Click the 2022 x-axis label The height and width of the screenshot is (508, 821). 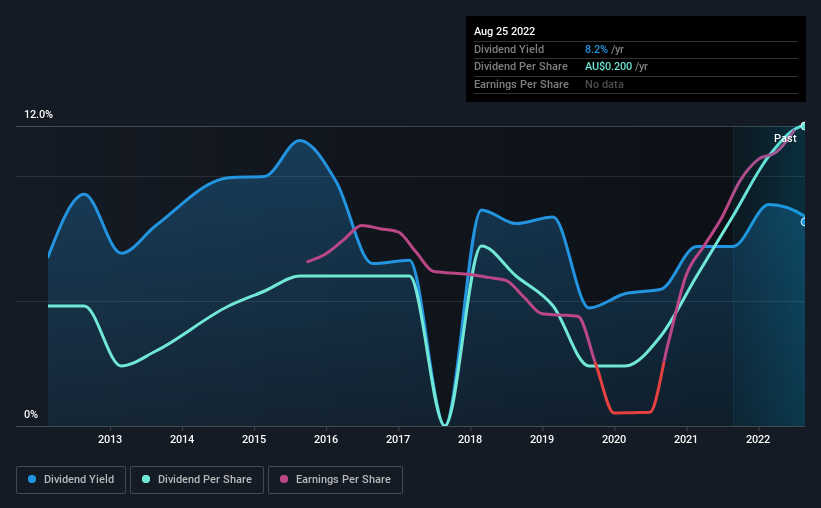758,439
